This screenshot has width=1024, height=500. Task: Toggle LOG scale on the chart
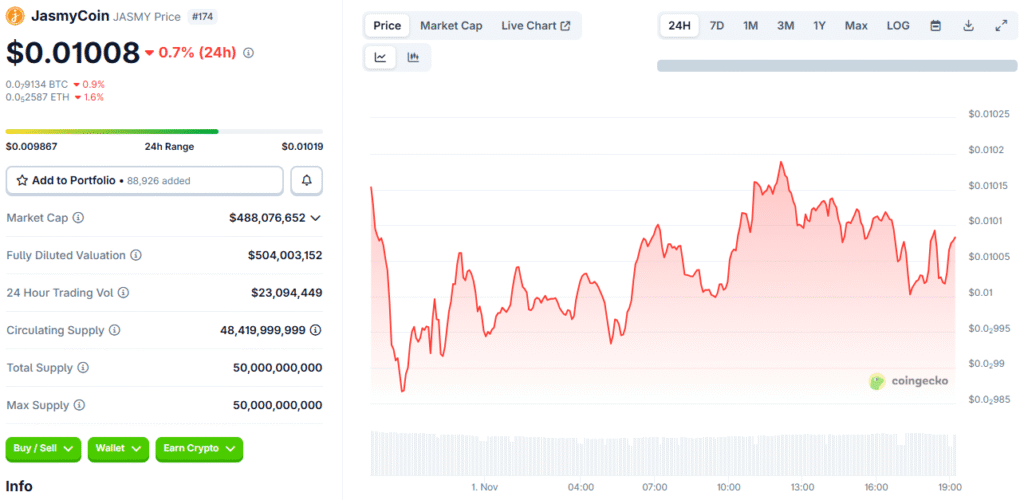pos(898,26)
